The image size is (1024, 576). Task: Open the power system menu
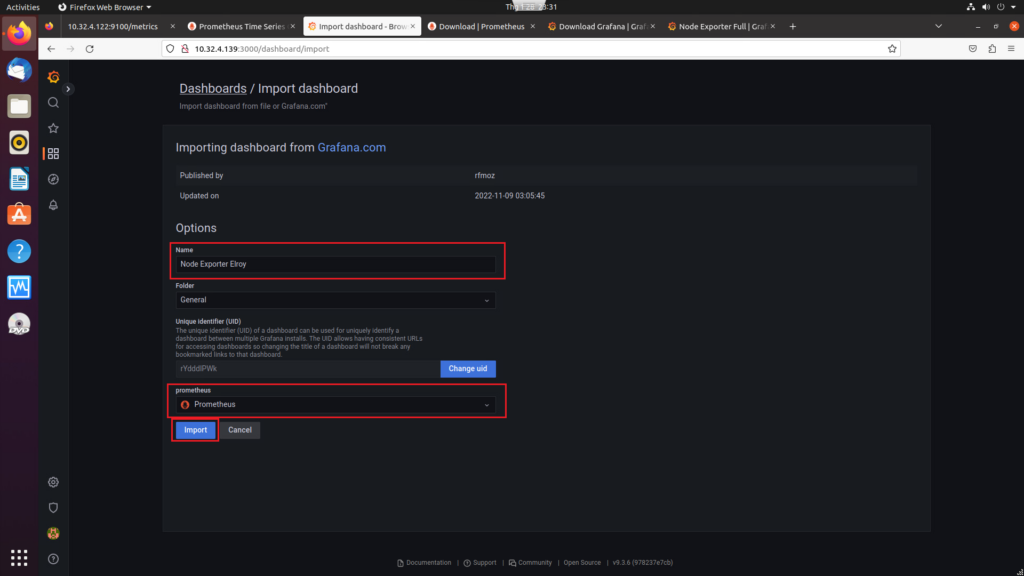coord(1001,7)
